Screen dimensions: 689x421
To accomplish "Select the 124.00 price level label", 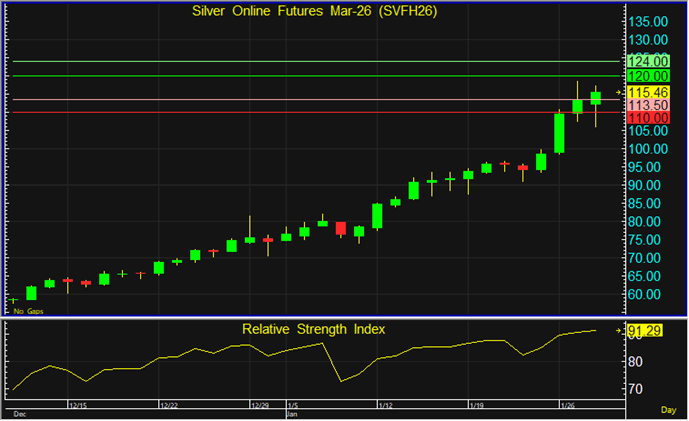I will (x=648, y=61).
